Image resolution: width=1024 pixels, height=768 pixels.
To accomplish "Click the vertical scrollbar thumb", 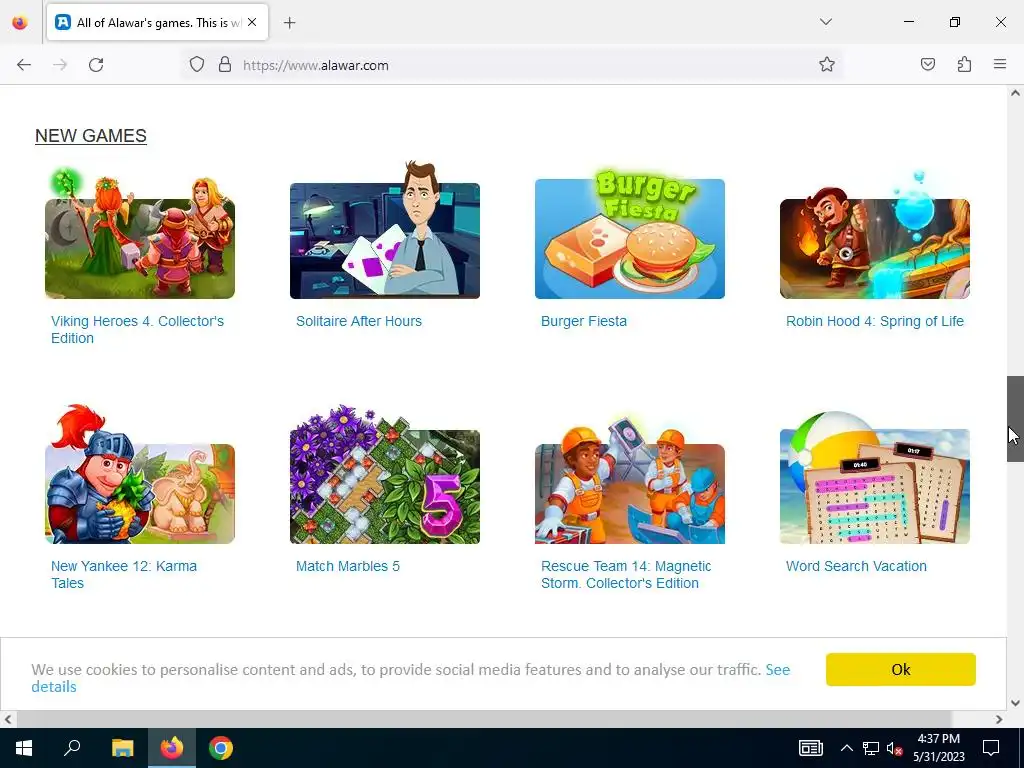I will pyautogui.click(x=1015, y=419).
